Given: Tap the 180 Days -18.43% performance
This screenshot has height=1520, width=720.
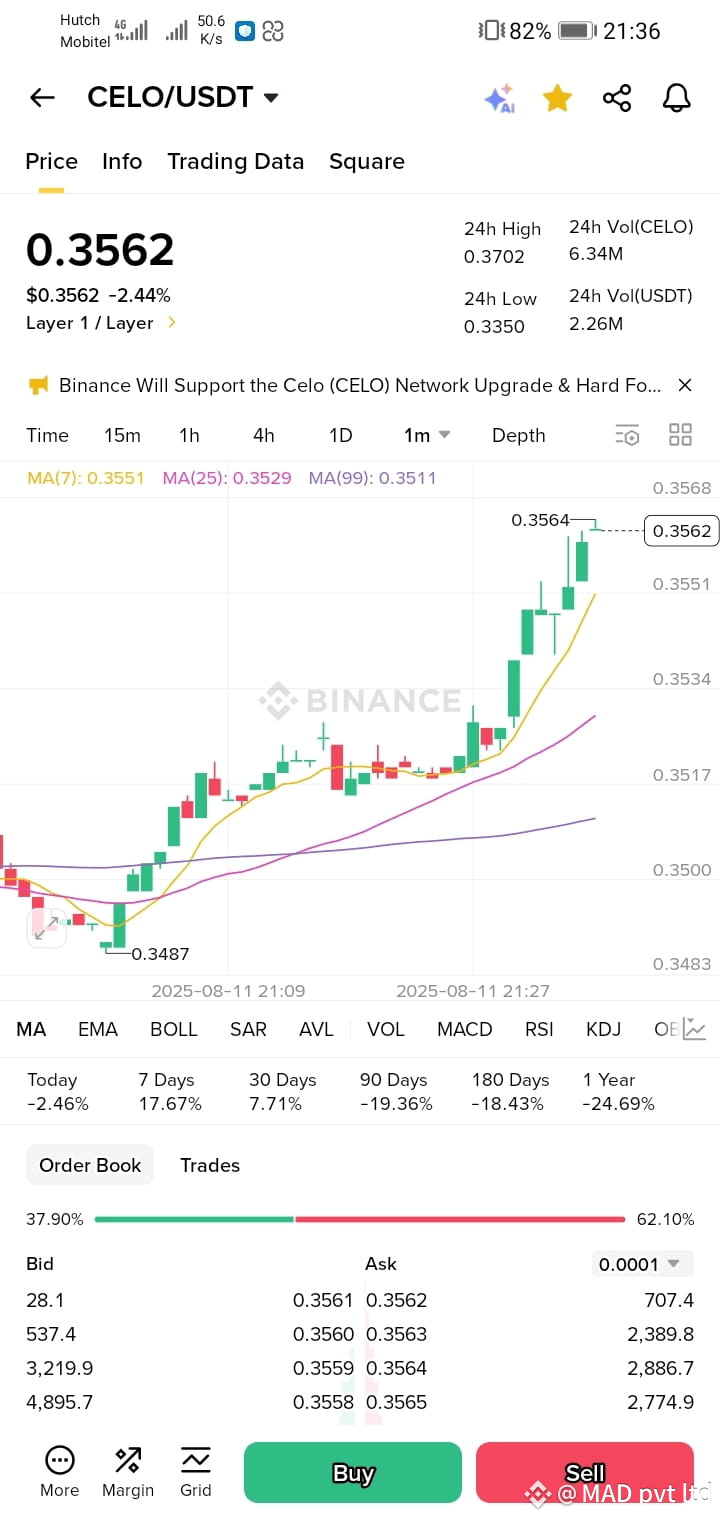Looking at the screenshot, I should [x=510, y=1091].
